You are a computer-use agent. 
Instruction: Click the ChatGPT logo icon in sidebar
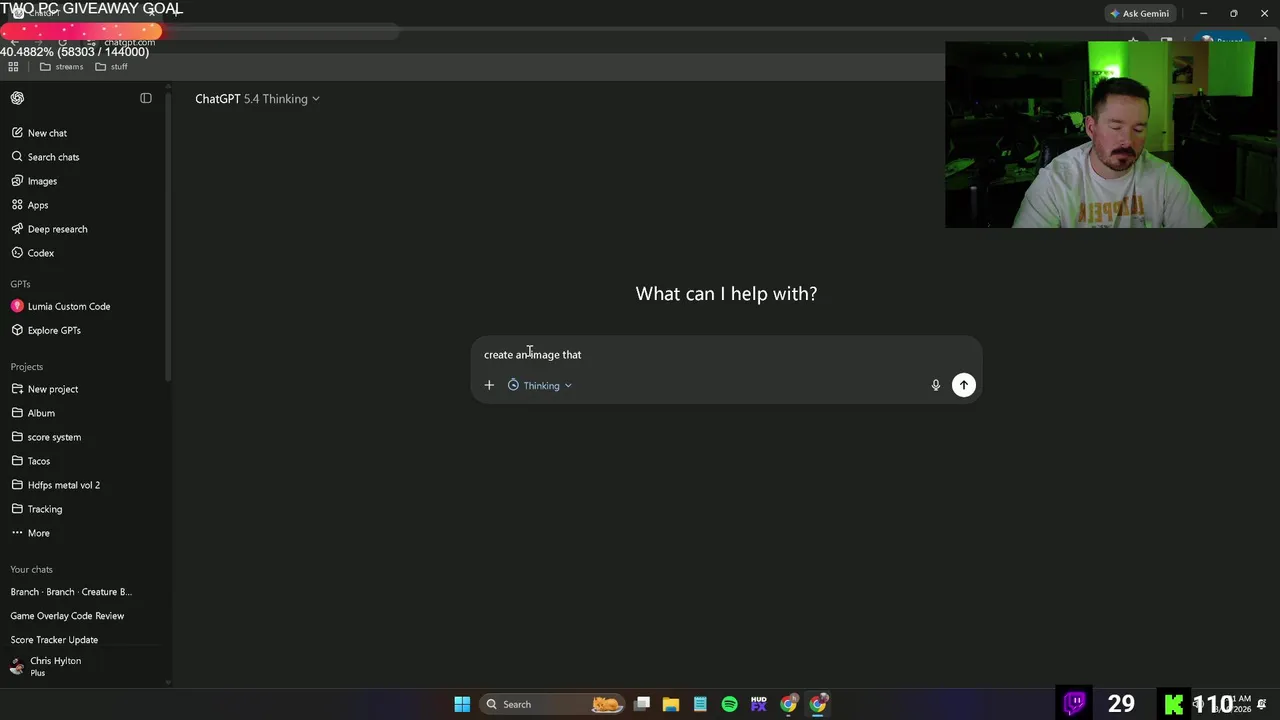click(17, 98)
